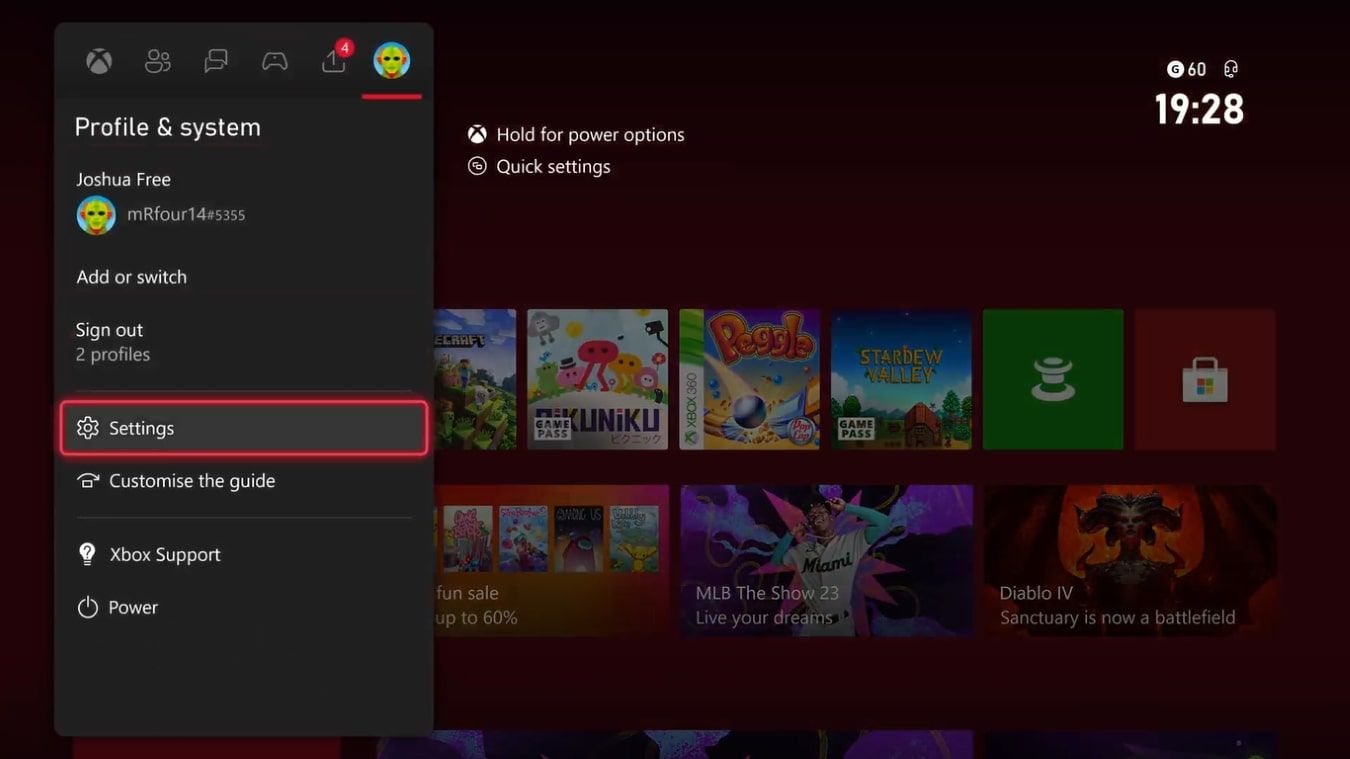This screenshot has width=1350, height=759.
Task: Open the Parties & chats tab
Action: 216,62
